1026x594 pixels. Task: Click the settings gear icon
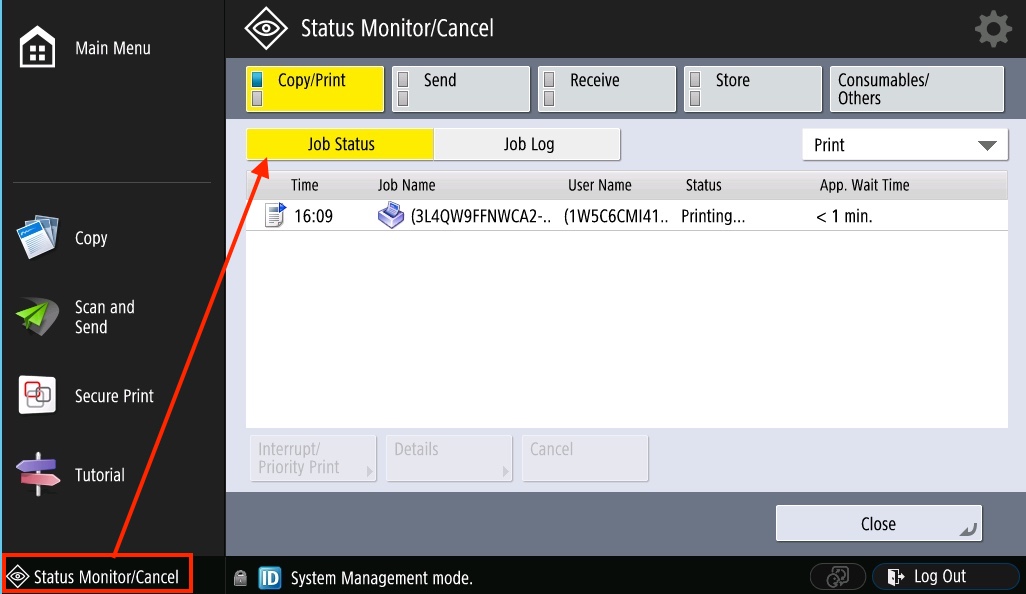point(992,30)
